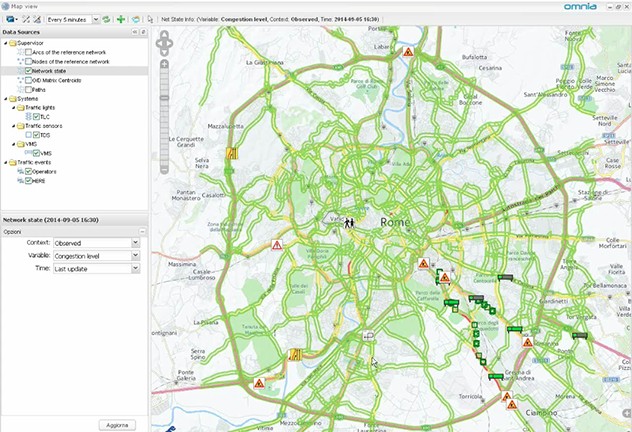Viewport: 632px width, 432px height.
Task: Click the Data Sources panel header
Action: coord(74,32)
